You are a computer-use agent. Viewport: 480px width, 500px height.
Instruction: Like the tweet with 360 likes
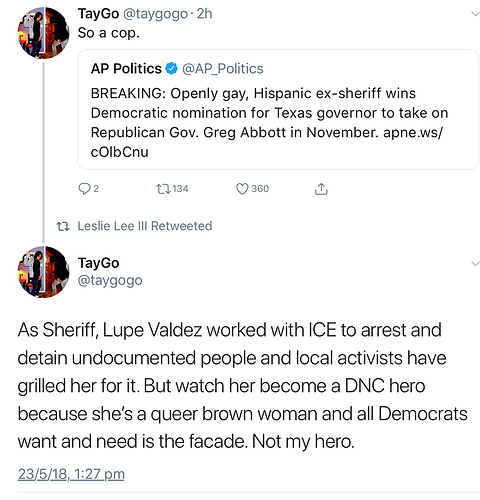coord(242,189)
